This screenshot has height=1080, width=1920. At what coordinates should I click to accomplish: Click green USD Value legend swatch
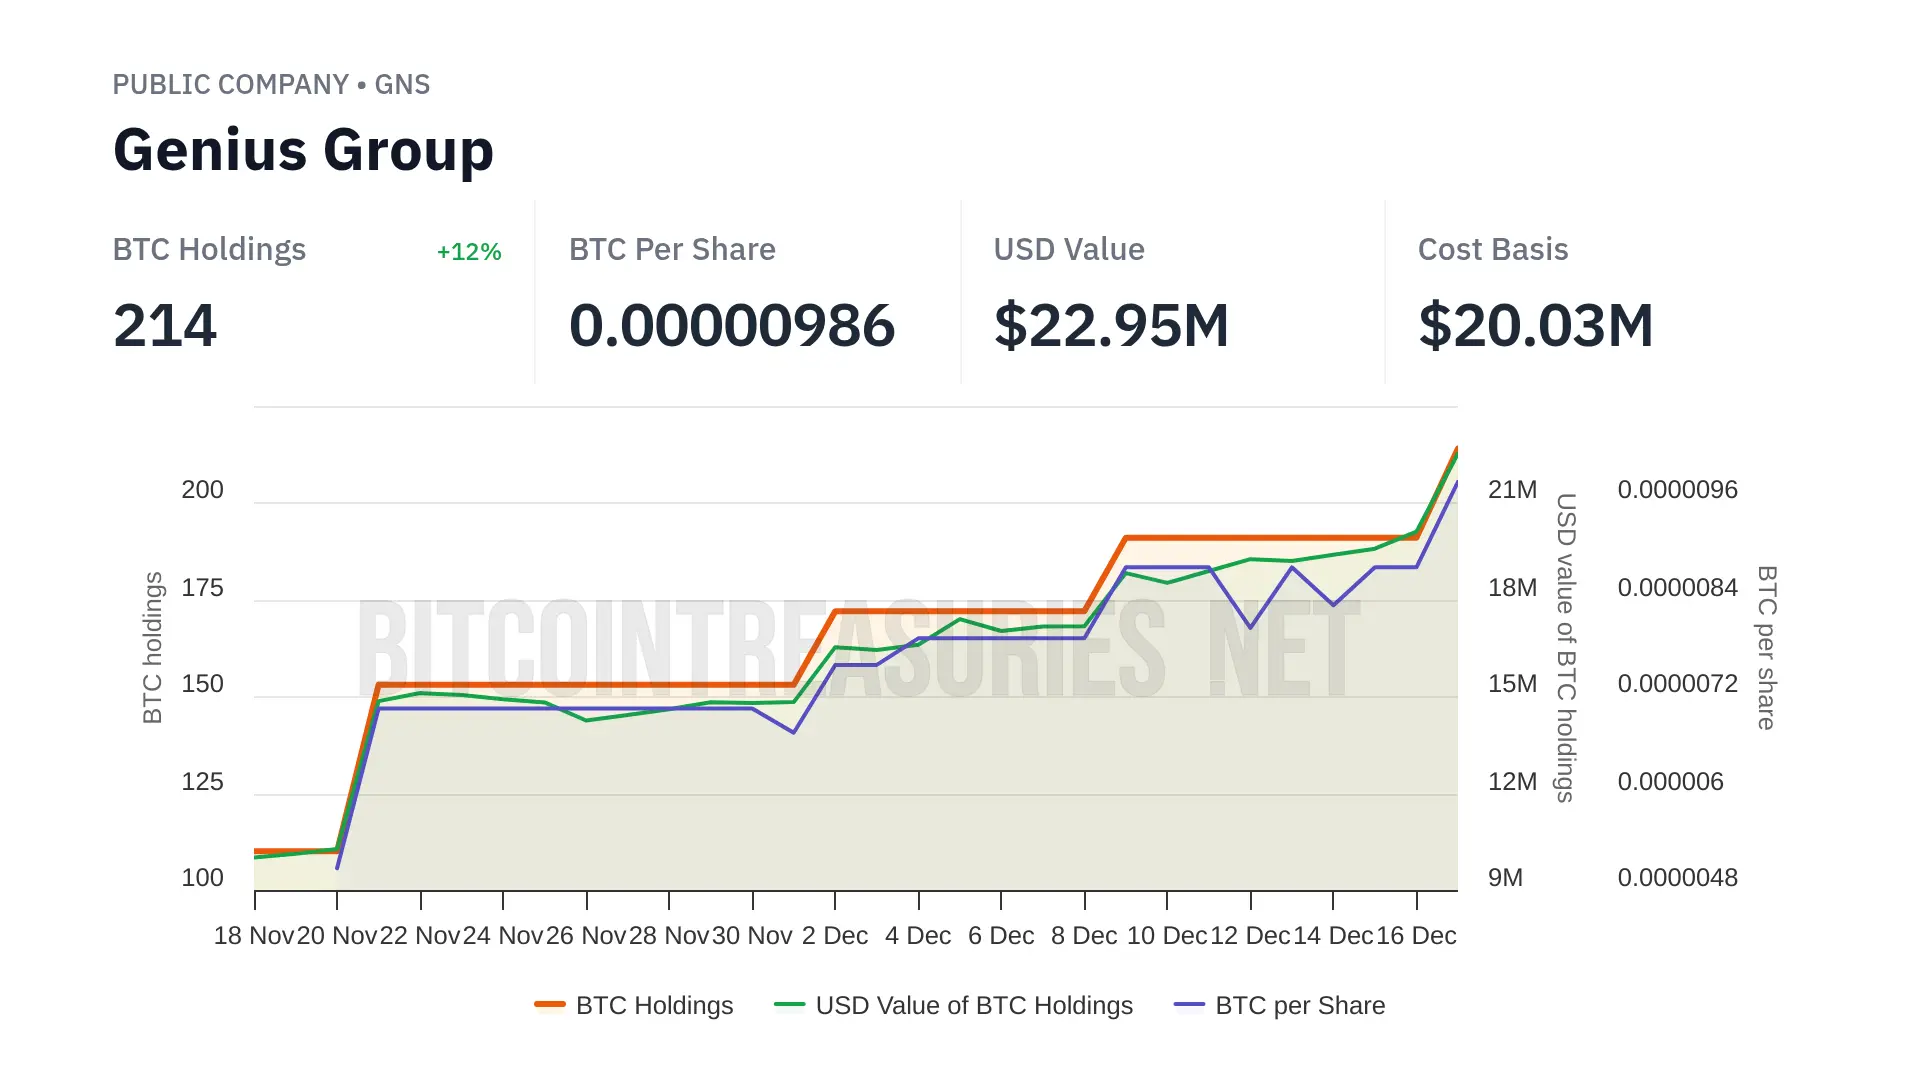(x=789, y=1004)
